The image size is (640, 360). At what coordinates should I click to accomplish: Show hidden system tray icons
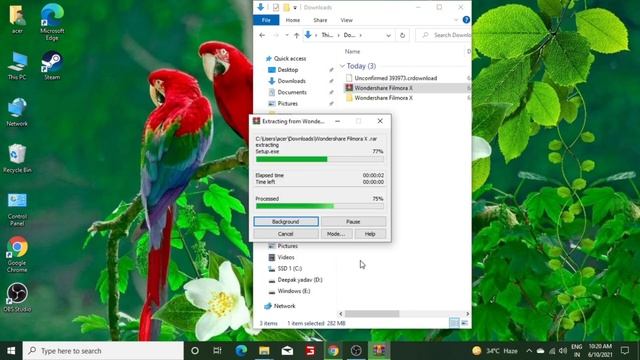point(529,351)
